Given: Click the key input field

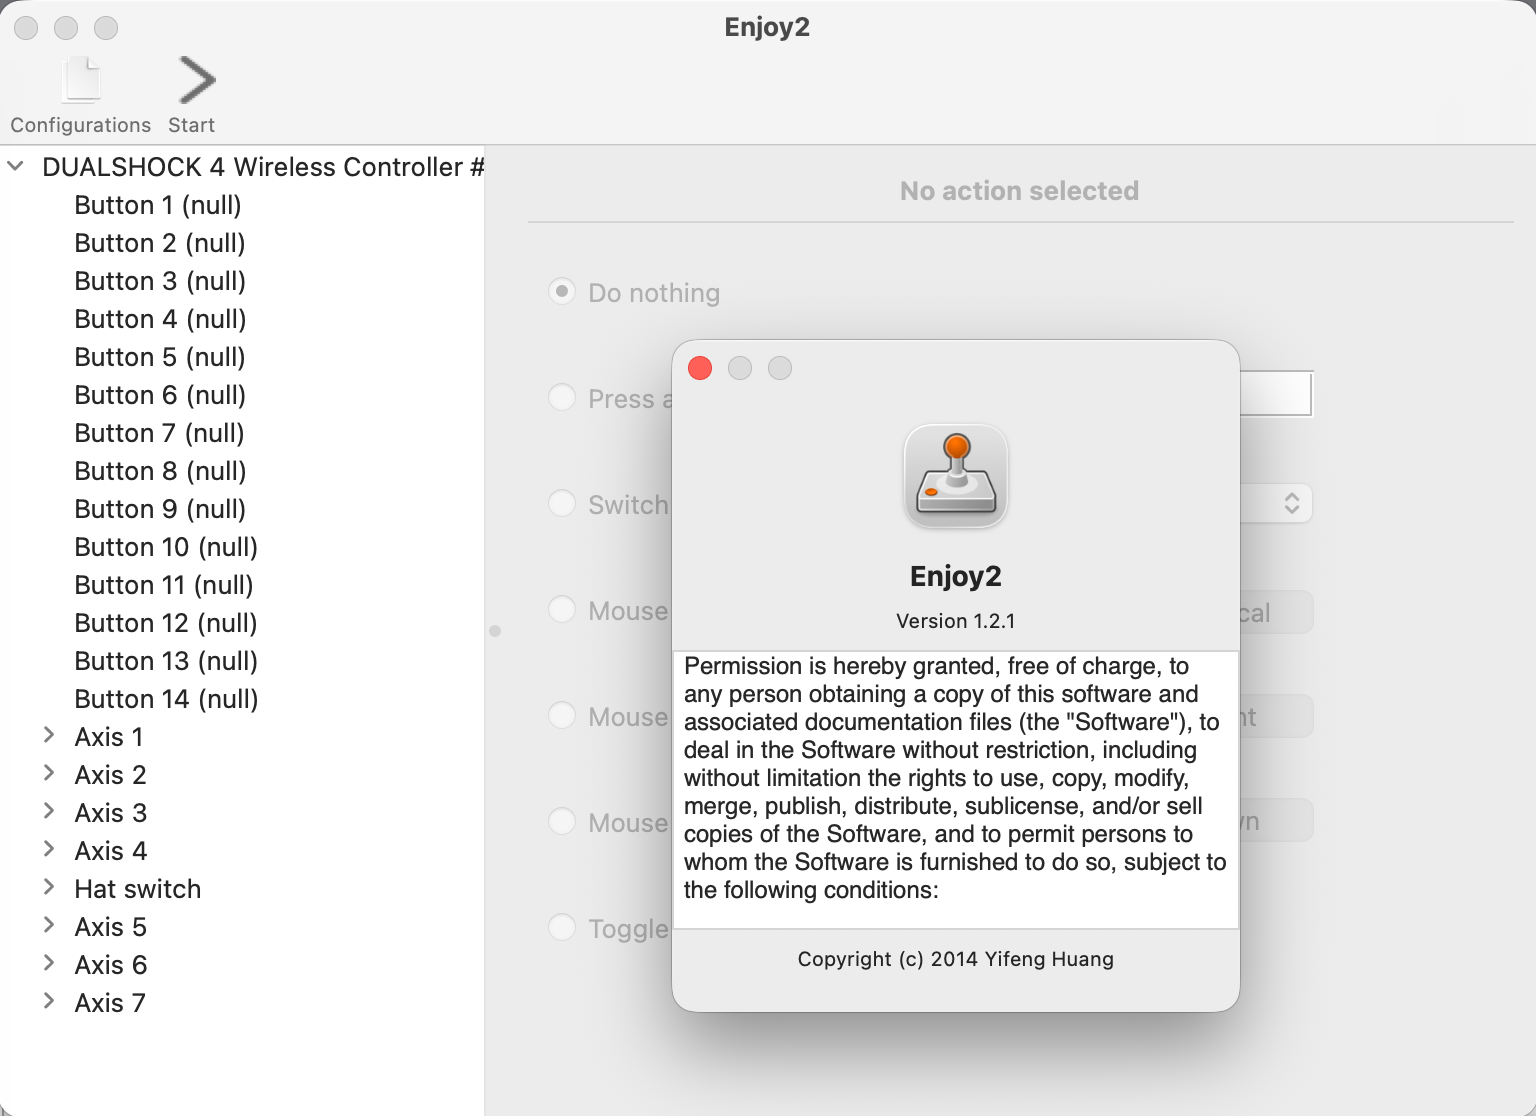Looking at the screenshot, I should coord(1275,395).
